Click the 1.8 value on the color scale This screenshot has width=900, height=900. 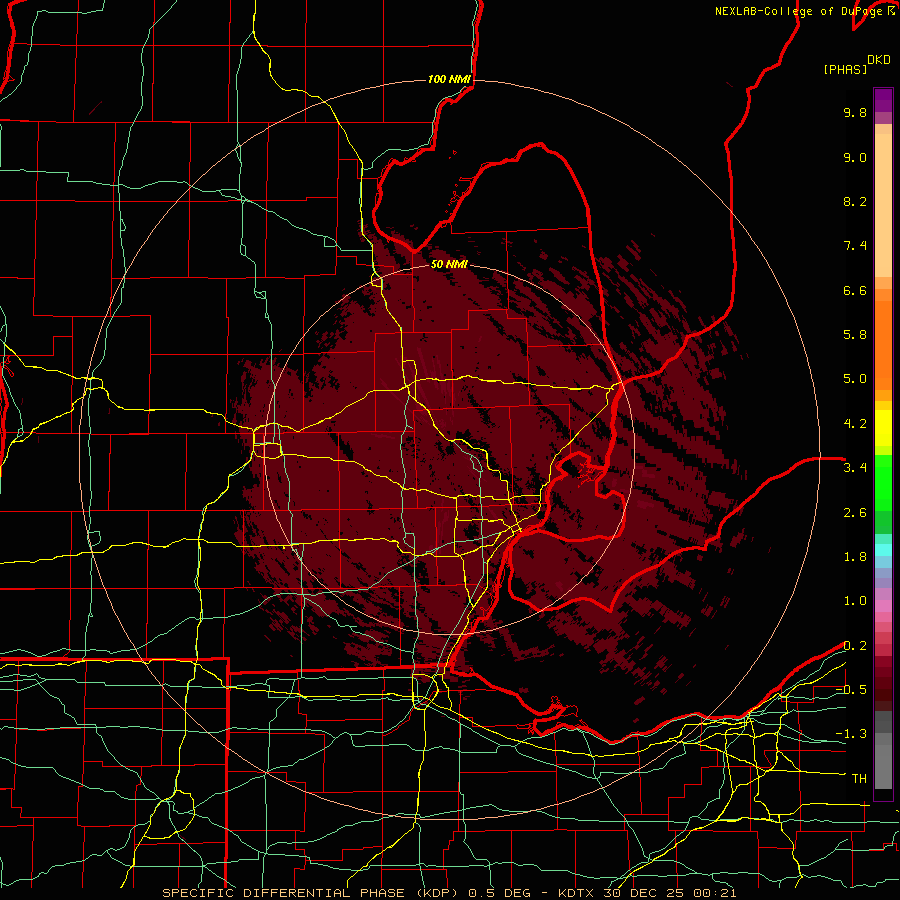[855, 557]
